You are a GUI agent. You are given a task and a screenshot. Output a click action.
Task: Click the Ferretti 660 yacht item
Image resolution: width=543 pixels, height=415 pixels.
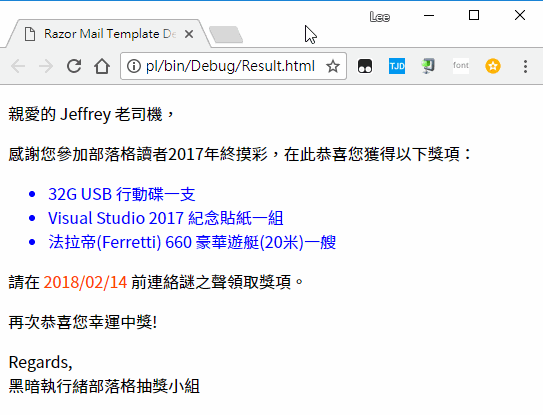192,242
